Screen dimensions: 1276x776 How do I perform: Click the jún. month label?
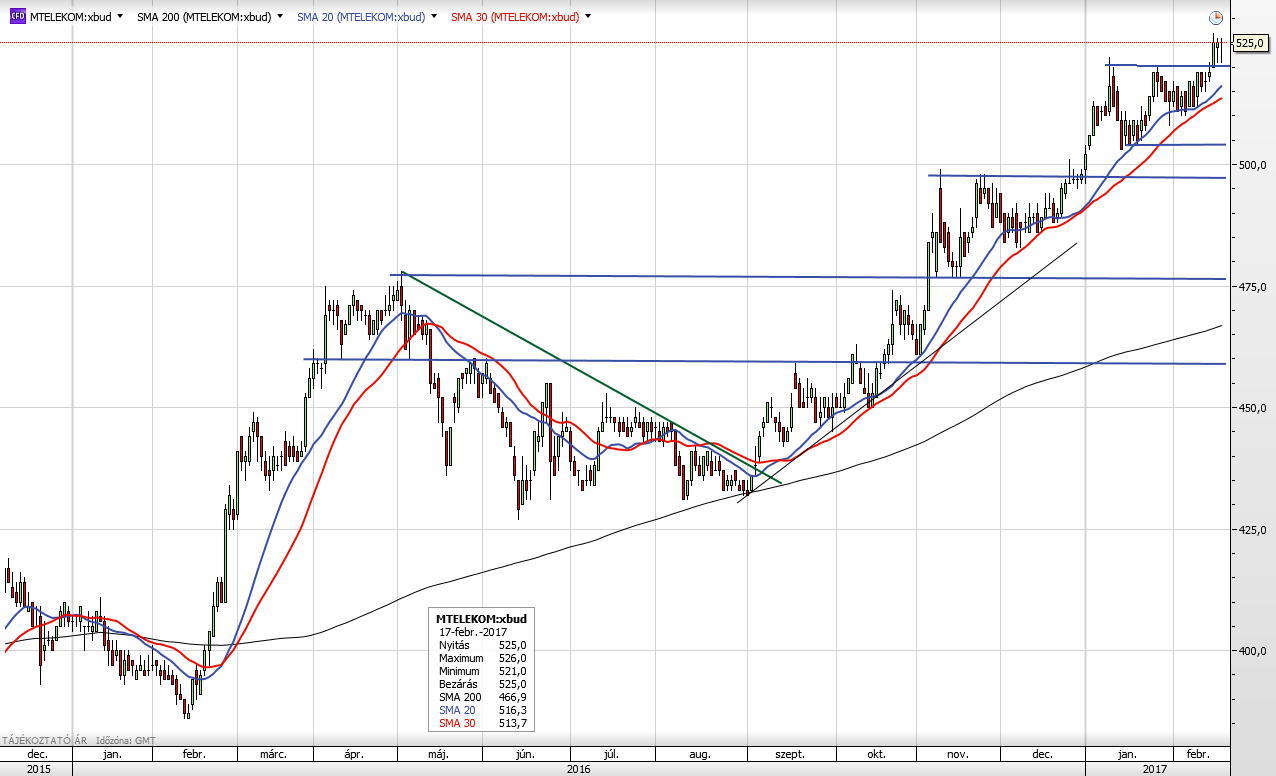(526, 754)
